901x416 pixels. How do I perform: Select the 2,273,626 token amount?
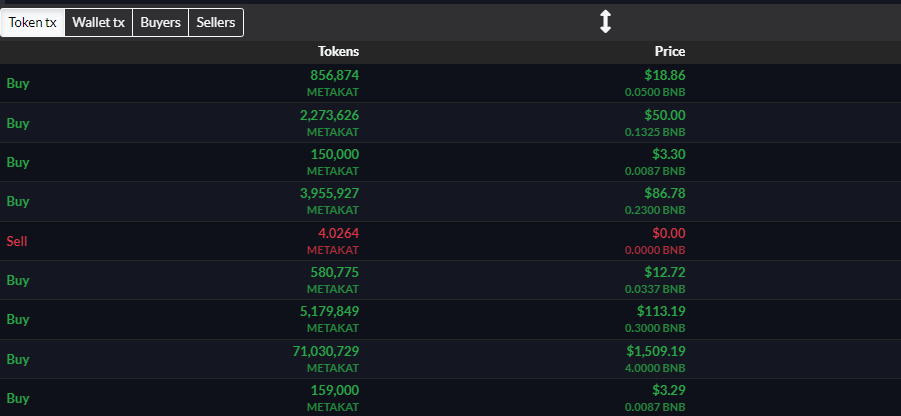[329, 115]
